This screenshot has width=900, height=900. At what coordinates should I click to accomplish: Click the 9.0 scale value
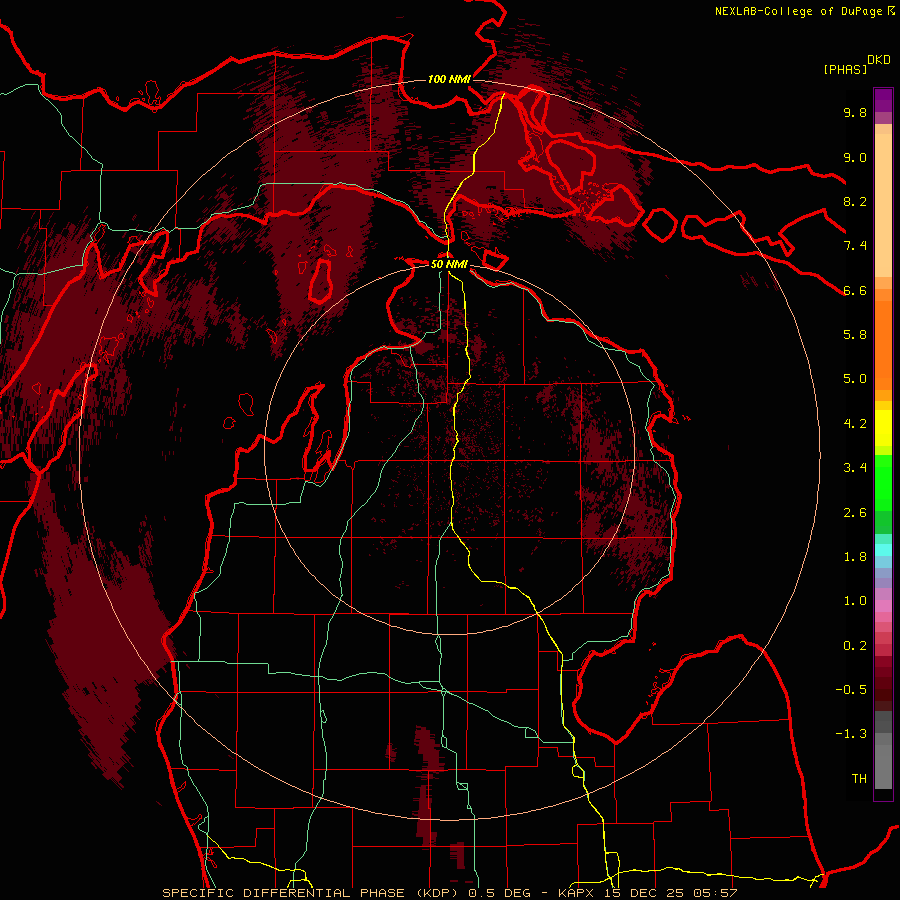click(x=855, y=157)
